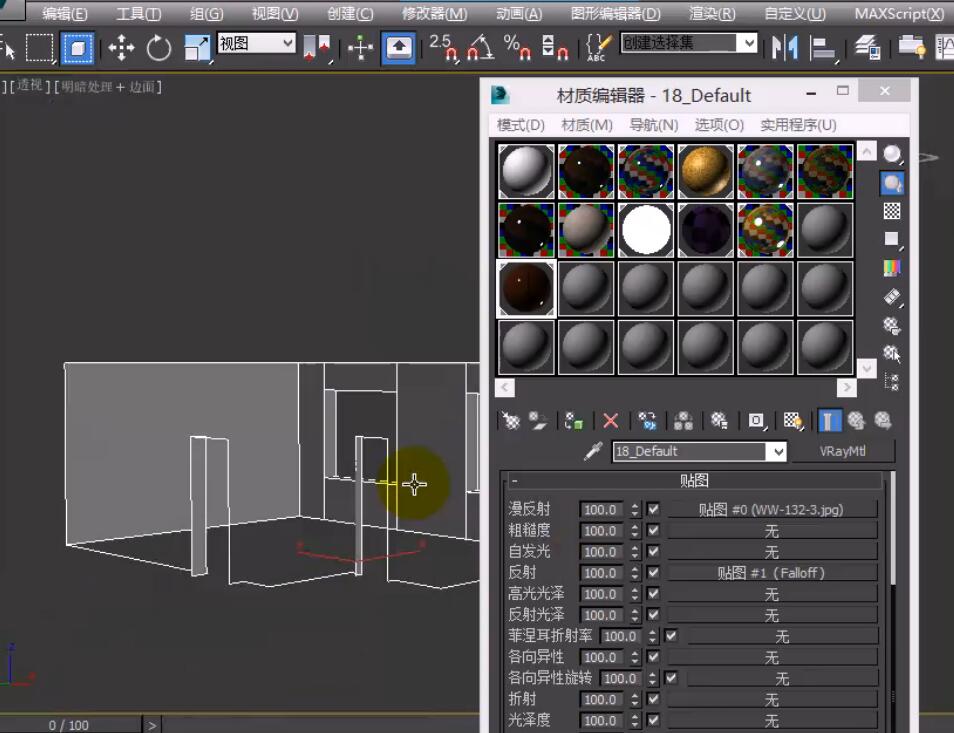954x733 pixels.
Task: Disable the 折射 map checkbox
Action: click(x=653, y=699)
